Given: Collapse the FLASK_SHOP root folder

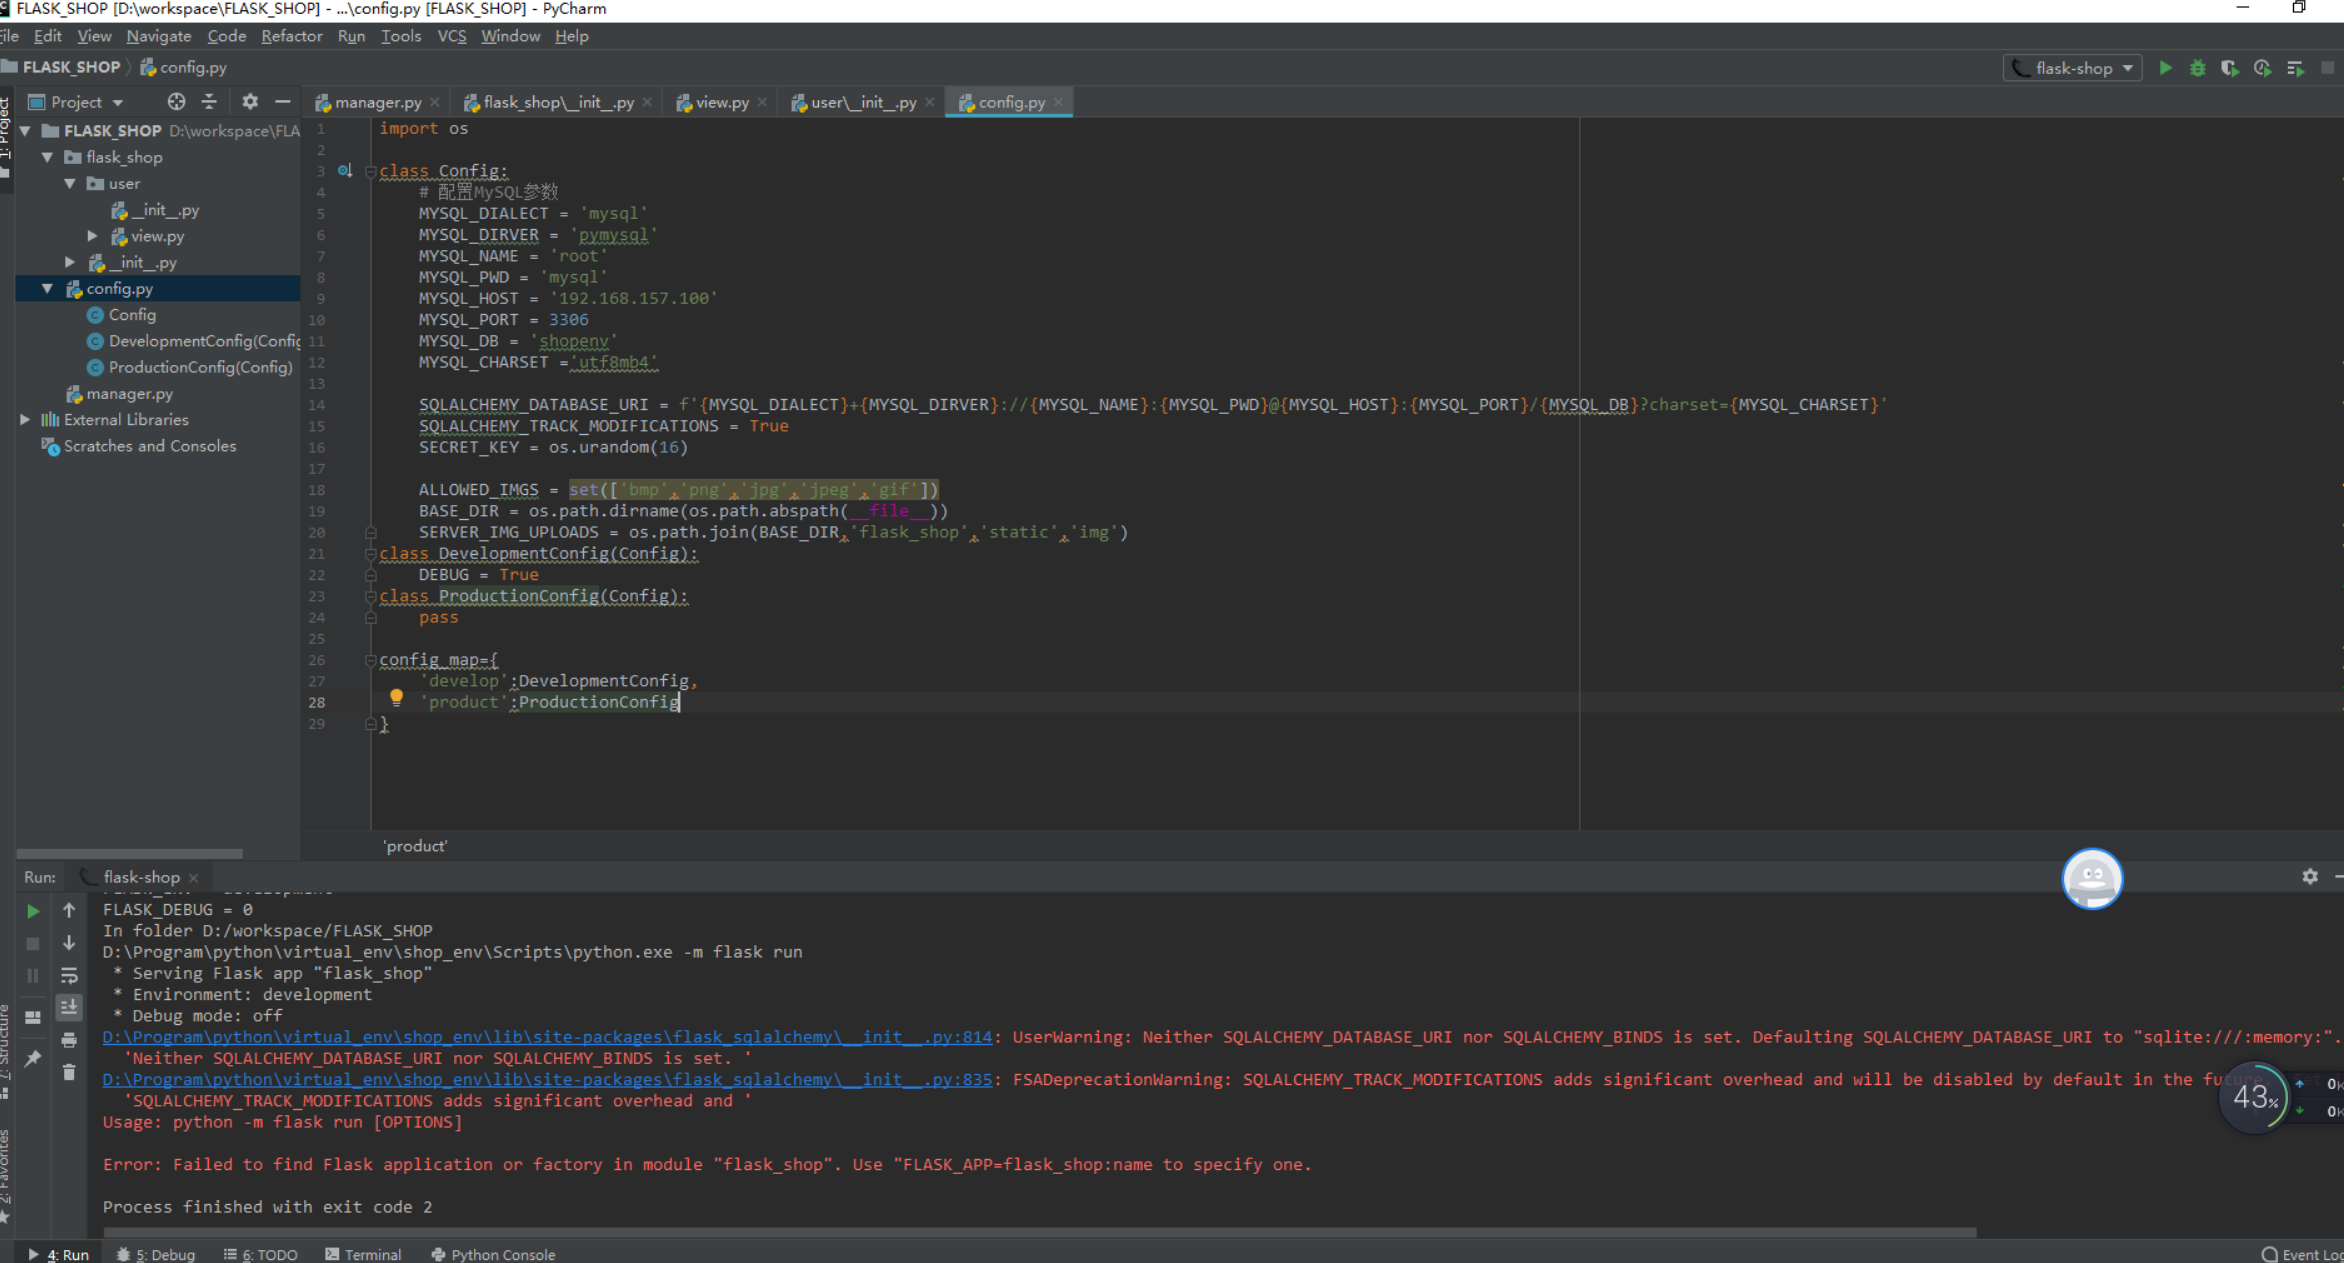Looking at the screenshot, I should 25,130.
